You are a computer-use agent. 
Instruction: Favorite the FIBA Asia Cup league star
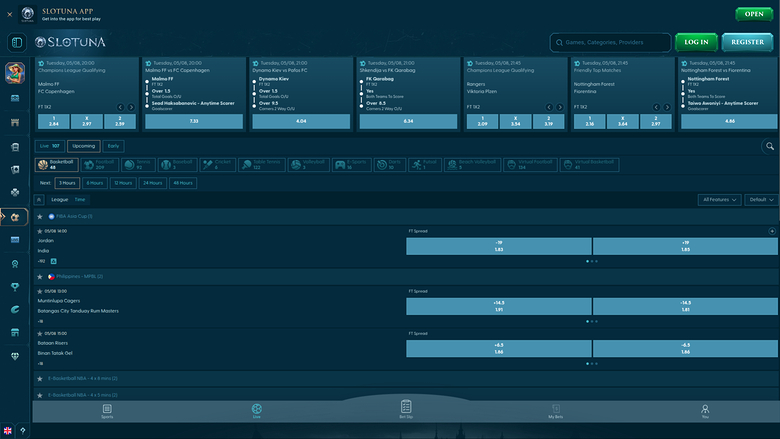[40, 216]
